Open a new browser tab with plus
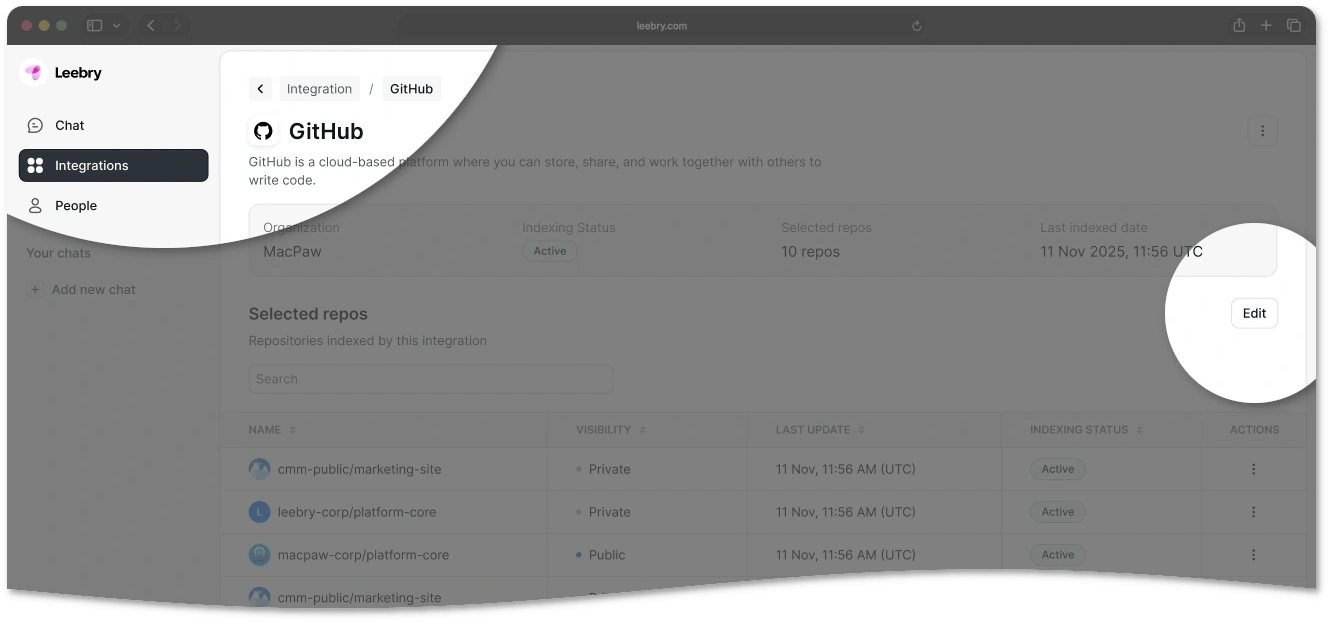1329x623 pixels. 1266,25
